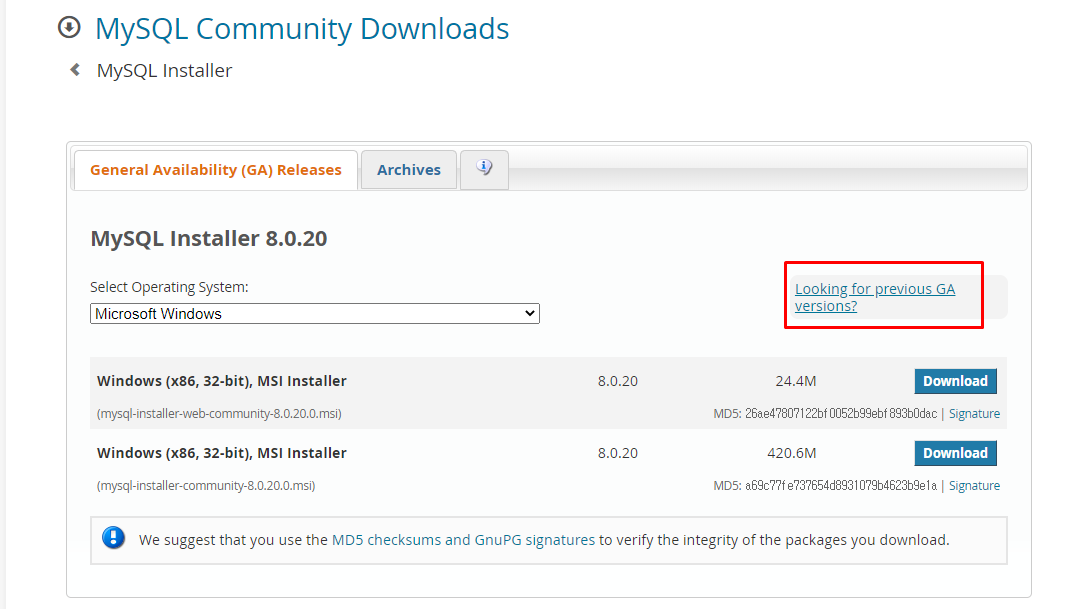This screenshot has height=609, width=1066.
Task: Click version 8.0.20 in the 24.4M row
Action: [617, 381]
